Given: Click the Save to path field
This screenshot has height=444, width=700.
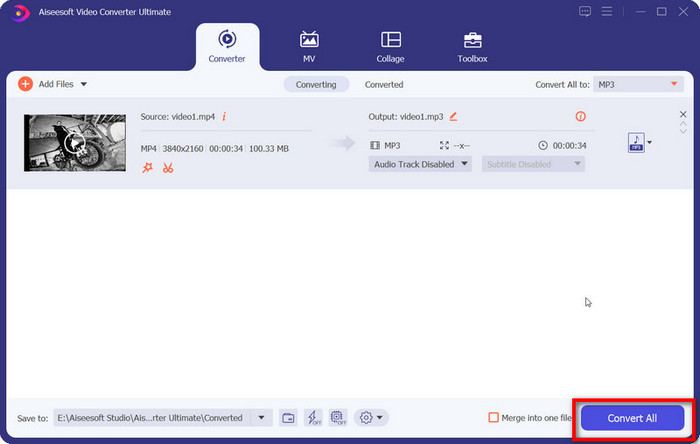Looking at the screenshot, I should point(152,418).
